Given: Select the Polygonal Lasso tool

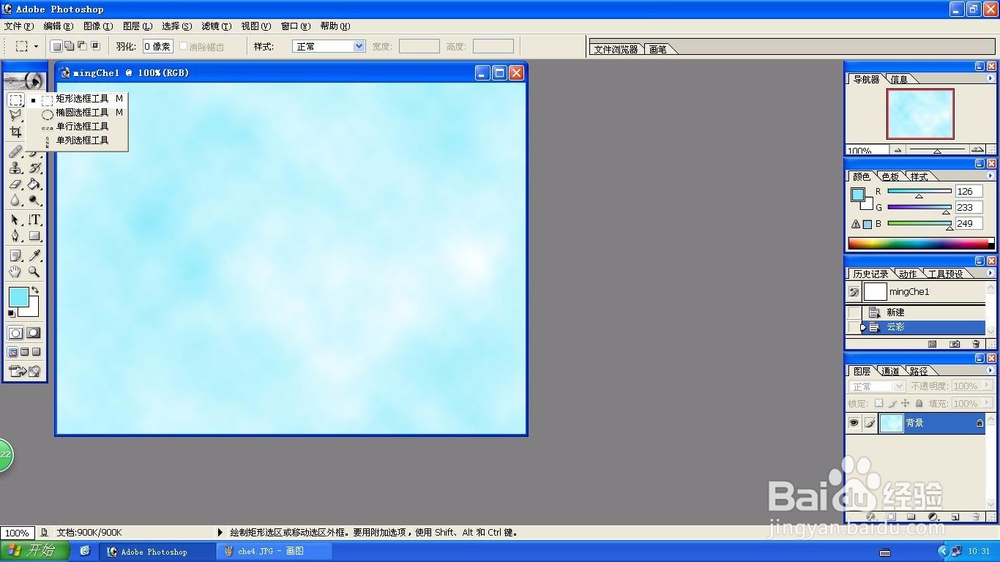Looking at the screenshot, I should click(x=15, y=115).
